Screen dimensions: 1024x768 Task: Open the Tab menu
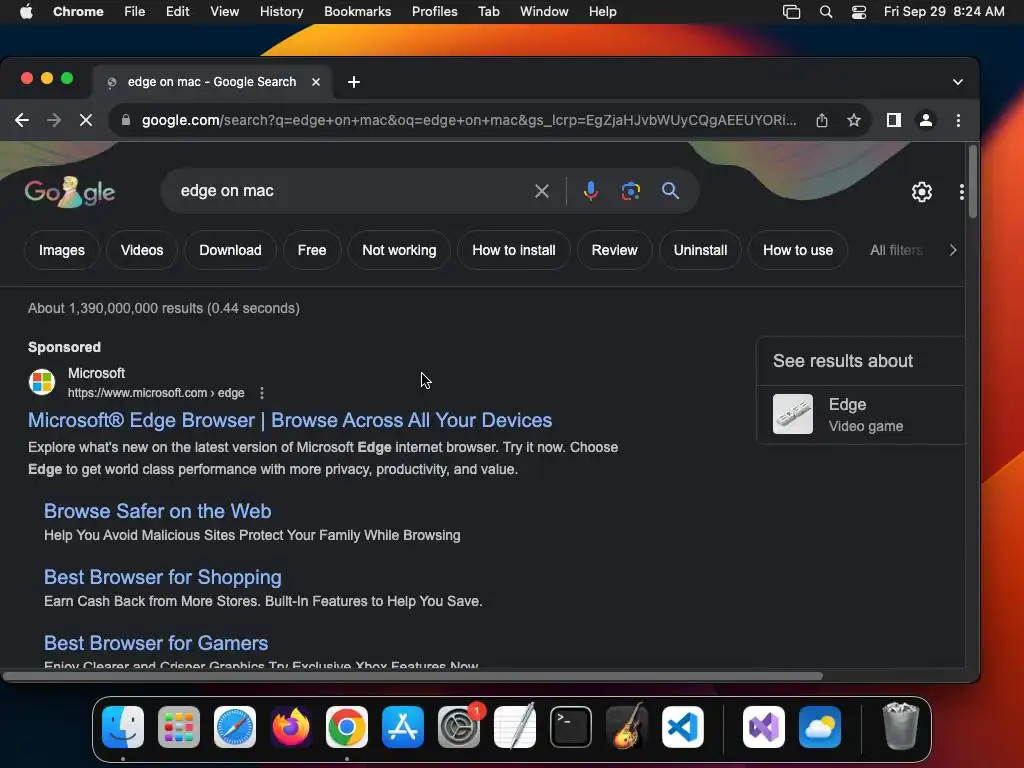click(x=488, y=12)
